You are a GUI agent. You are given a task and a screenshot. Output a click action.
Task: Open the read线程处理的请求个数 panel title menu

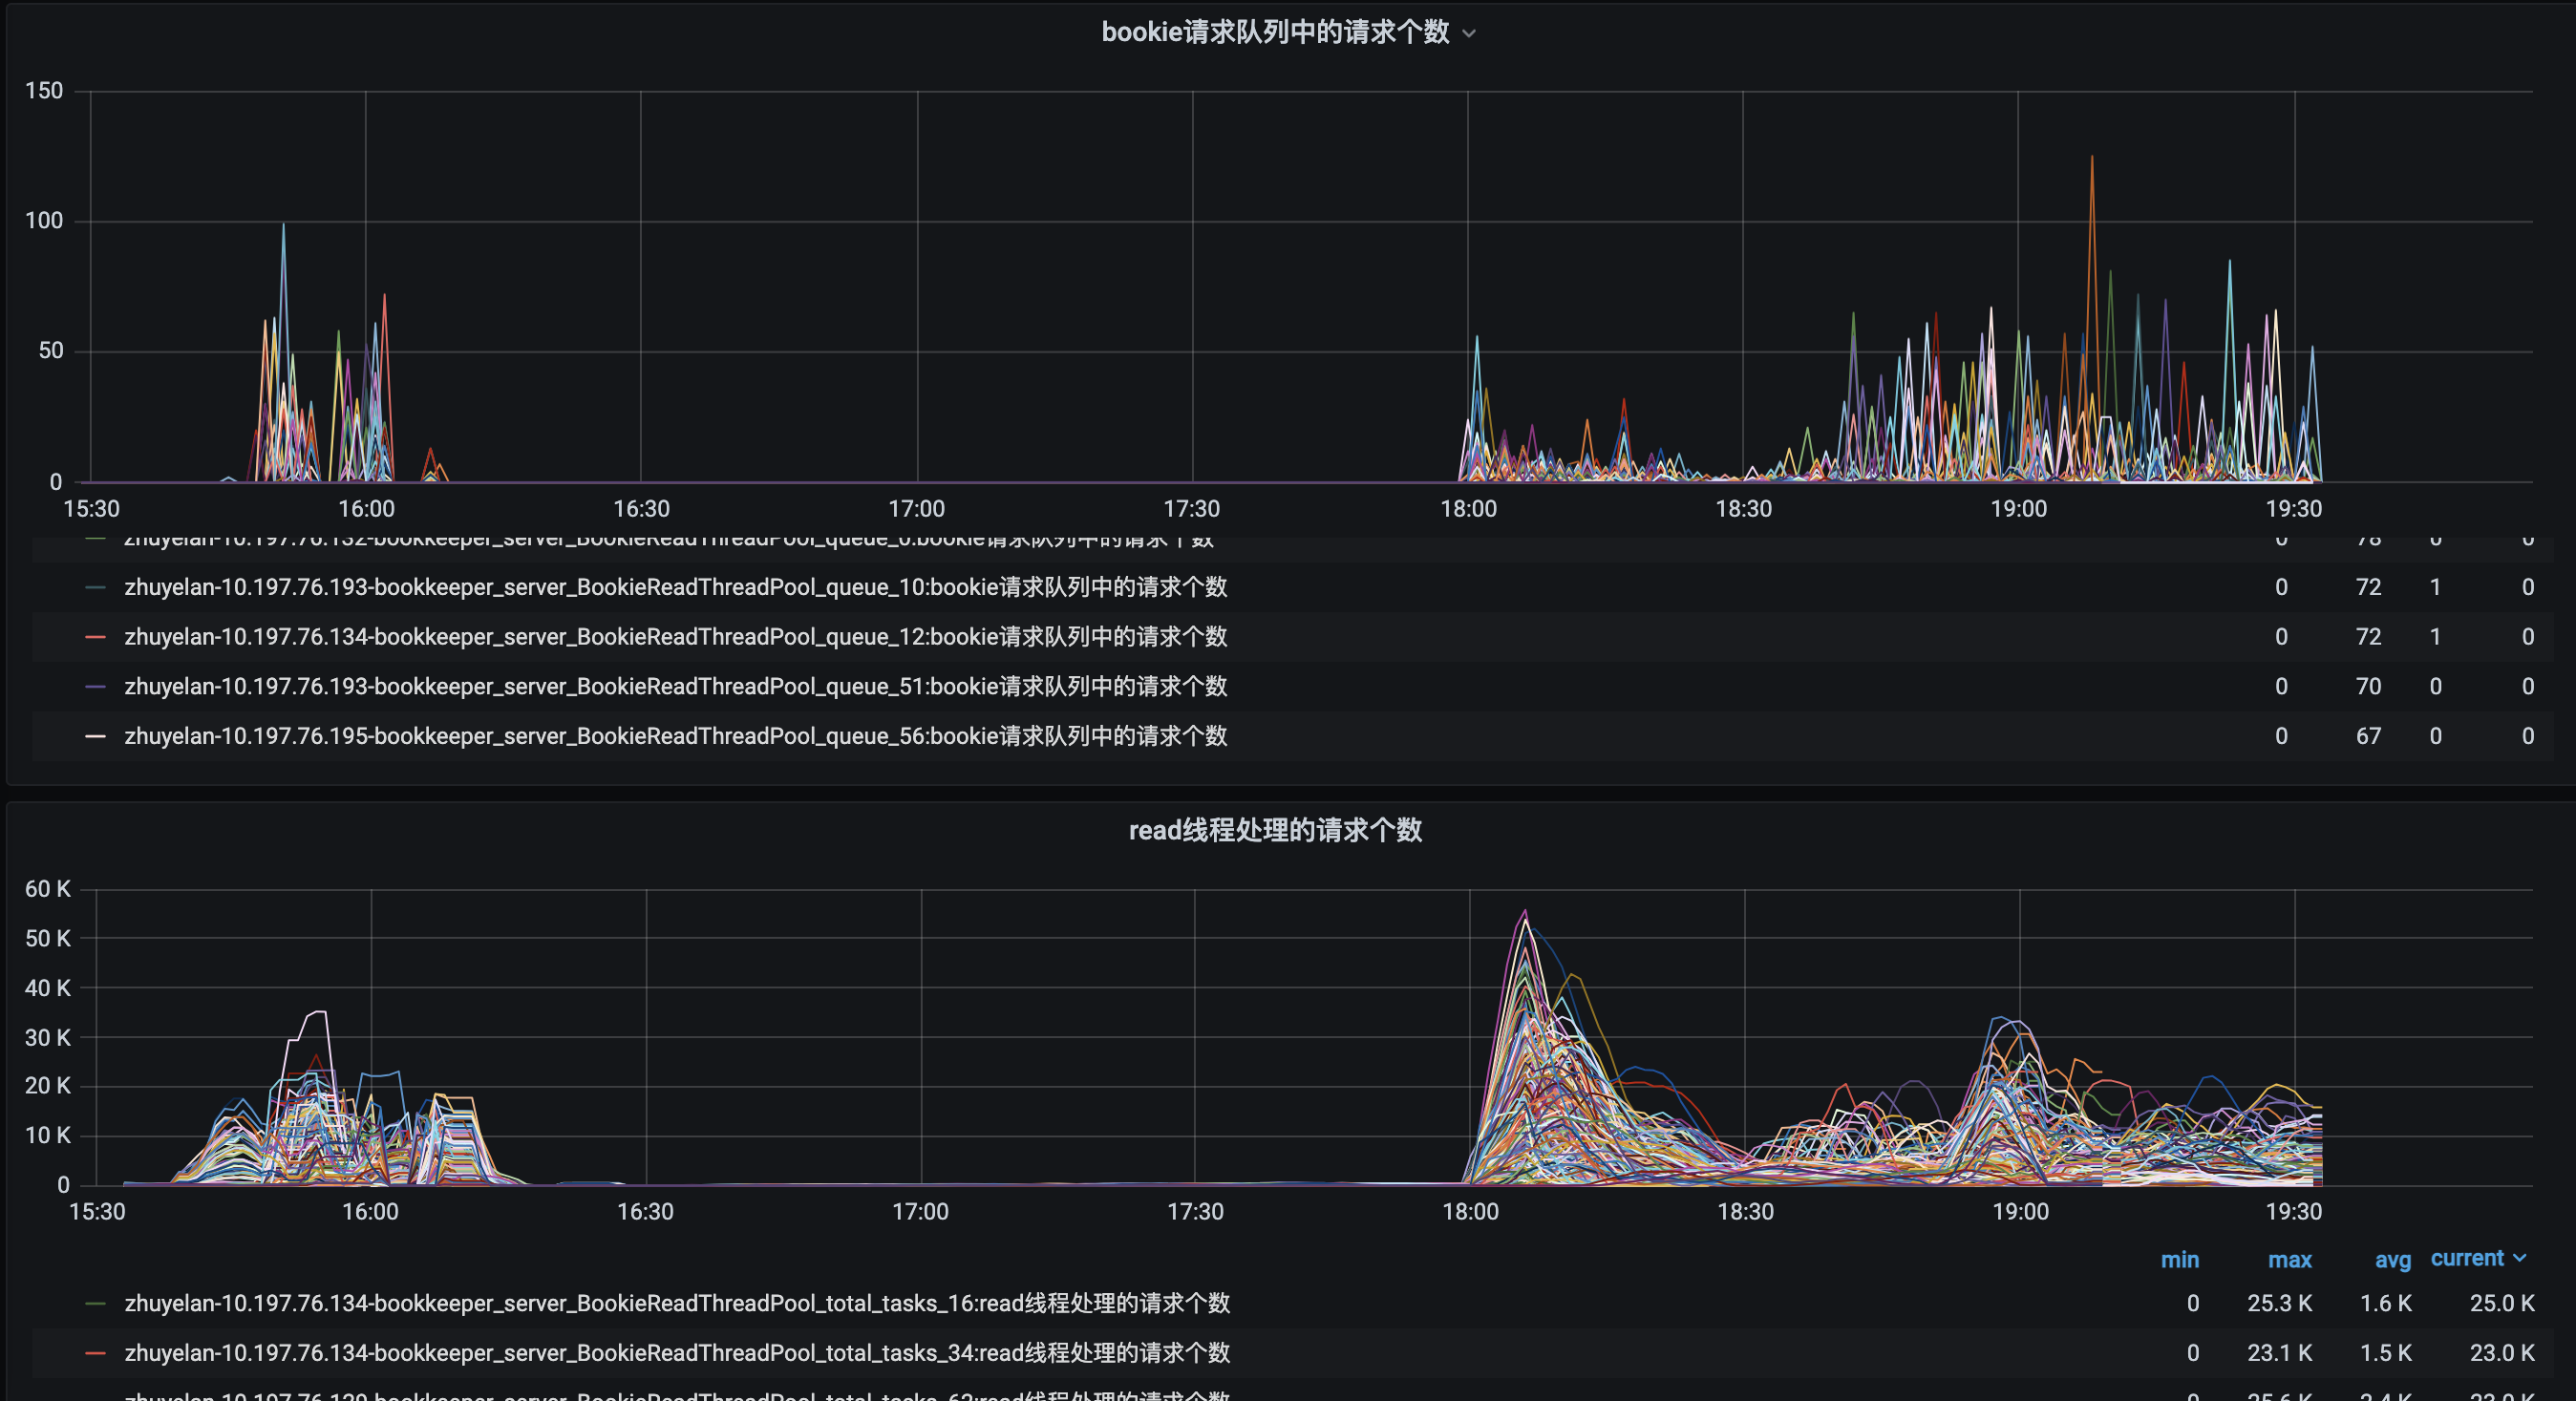coord(1275,830)
